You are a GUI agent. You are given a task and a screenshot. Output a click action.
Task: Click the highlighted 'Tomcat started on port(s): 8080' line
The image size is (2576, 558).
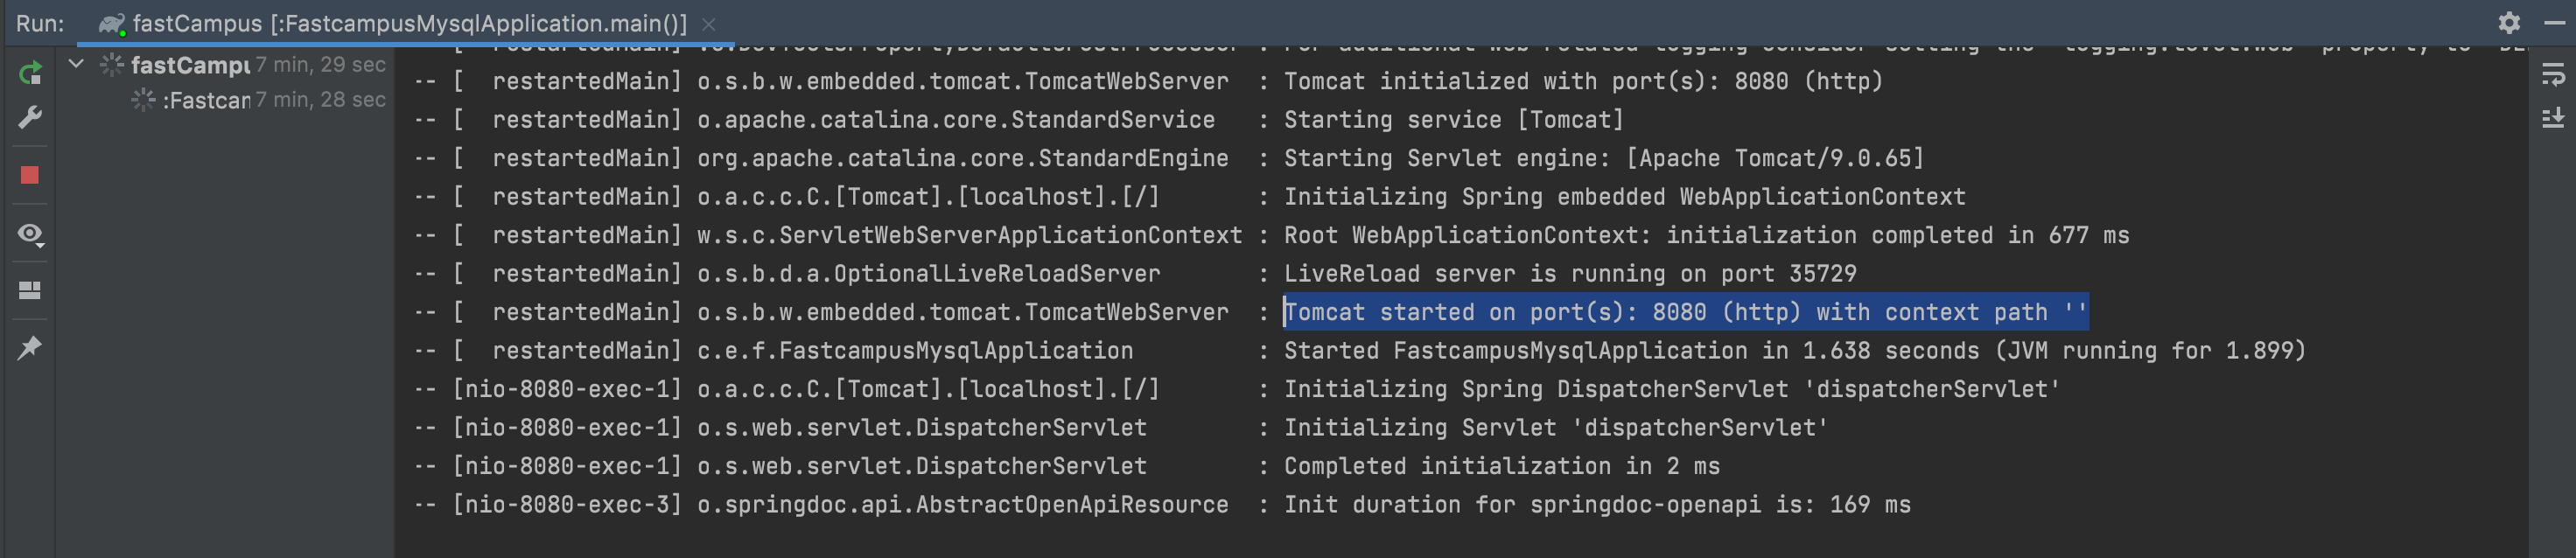pos(1685,312)
